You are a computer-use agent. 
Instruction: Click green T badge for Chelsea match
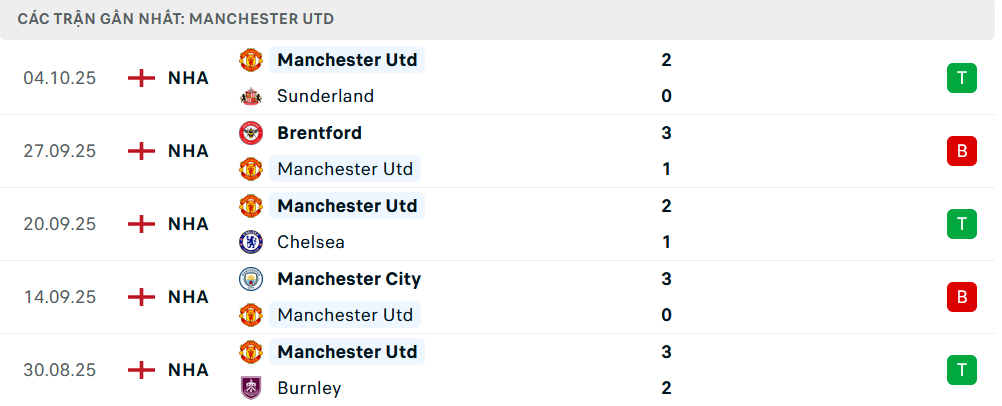click(961, 224)
